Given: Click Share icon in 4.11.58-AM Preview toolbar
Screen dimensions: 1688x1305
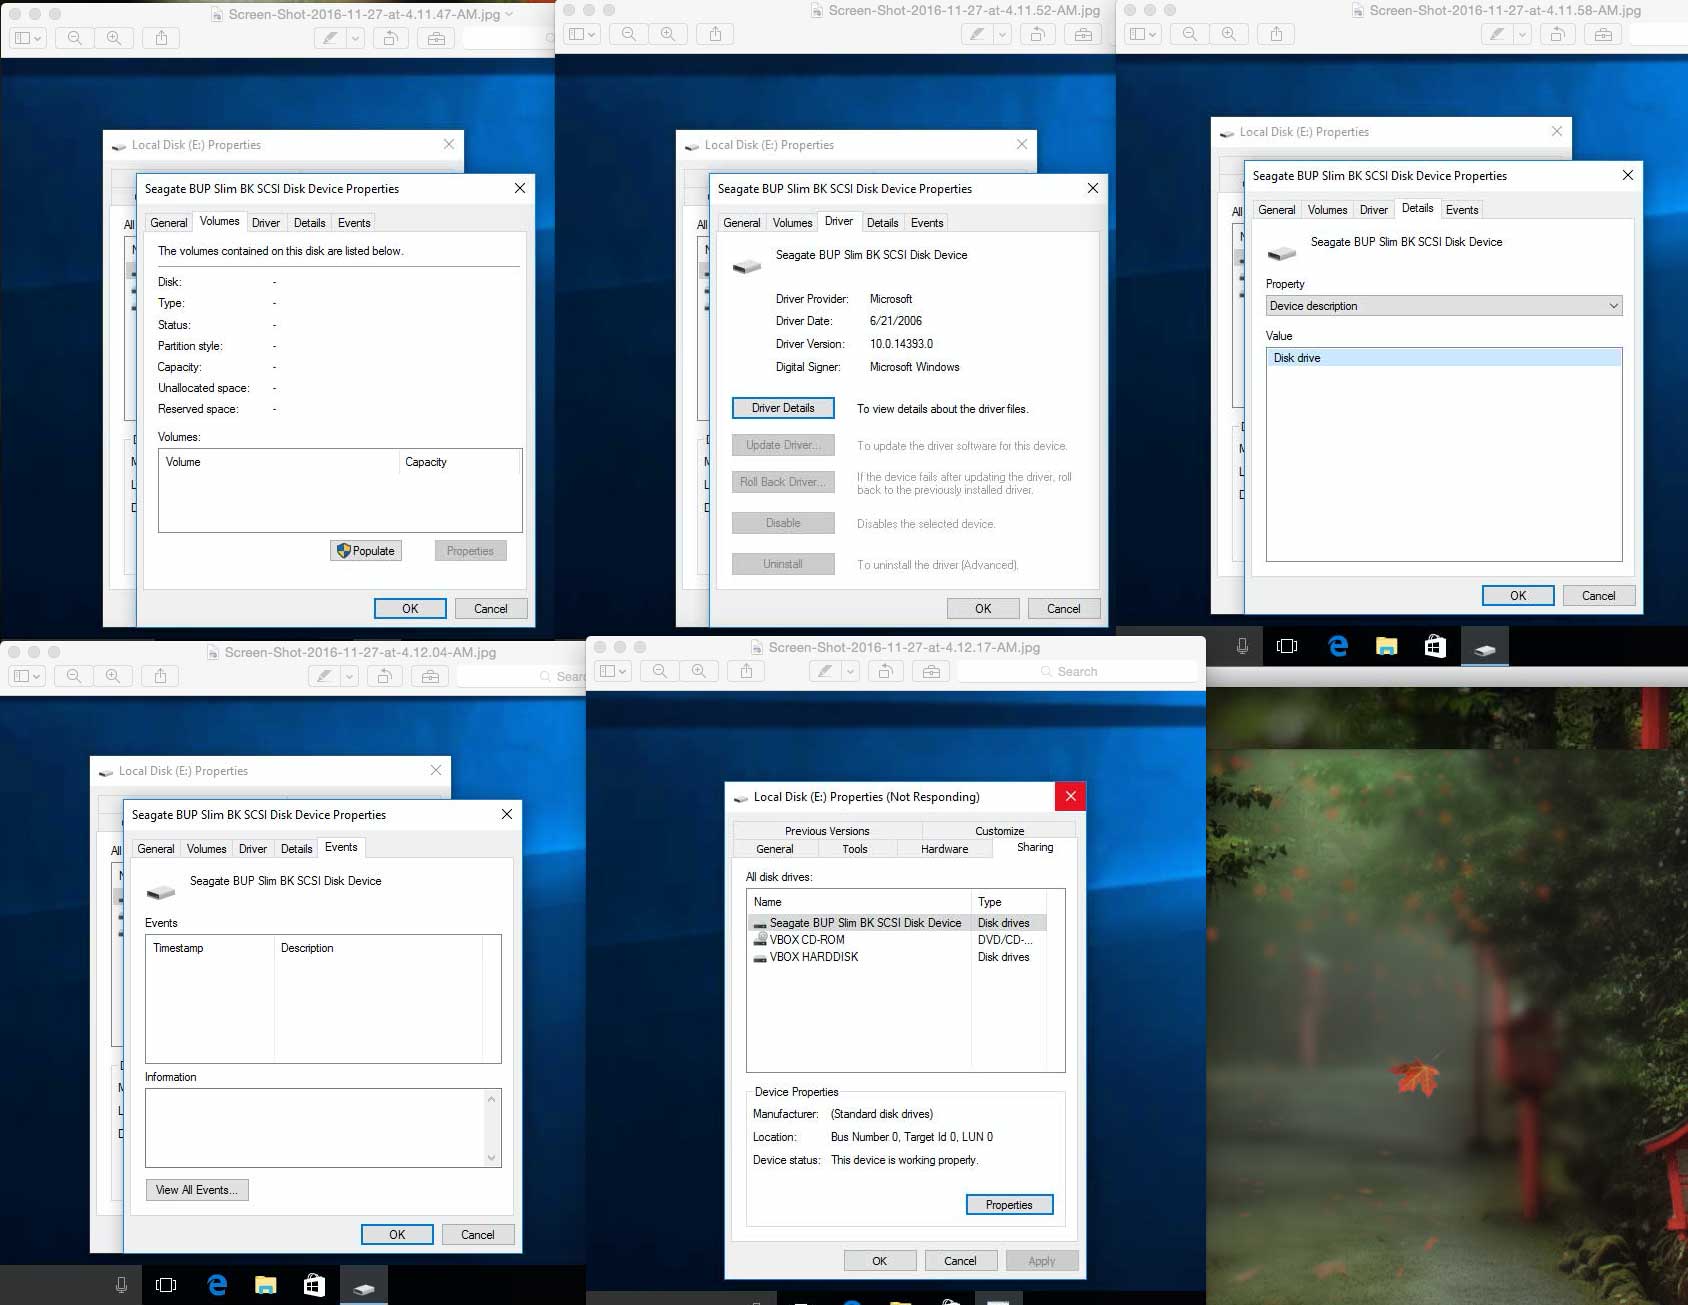Looking at the screenshot, I should pyautogui.click(x=1276, y=34).
